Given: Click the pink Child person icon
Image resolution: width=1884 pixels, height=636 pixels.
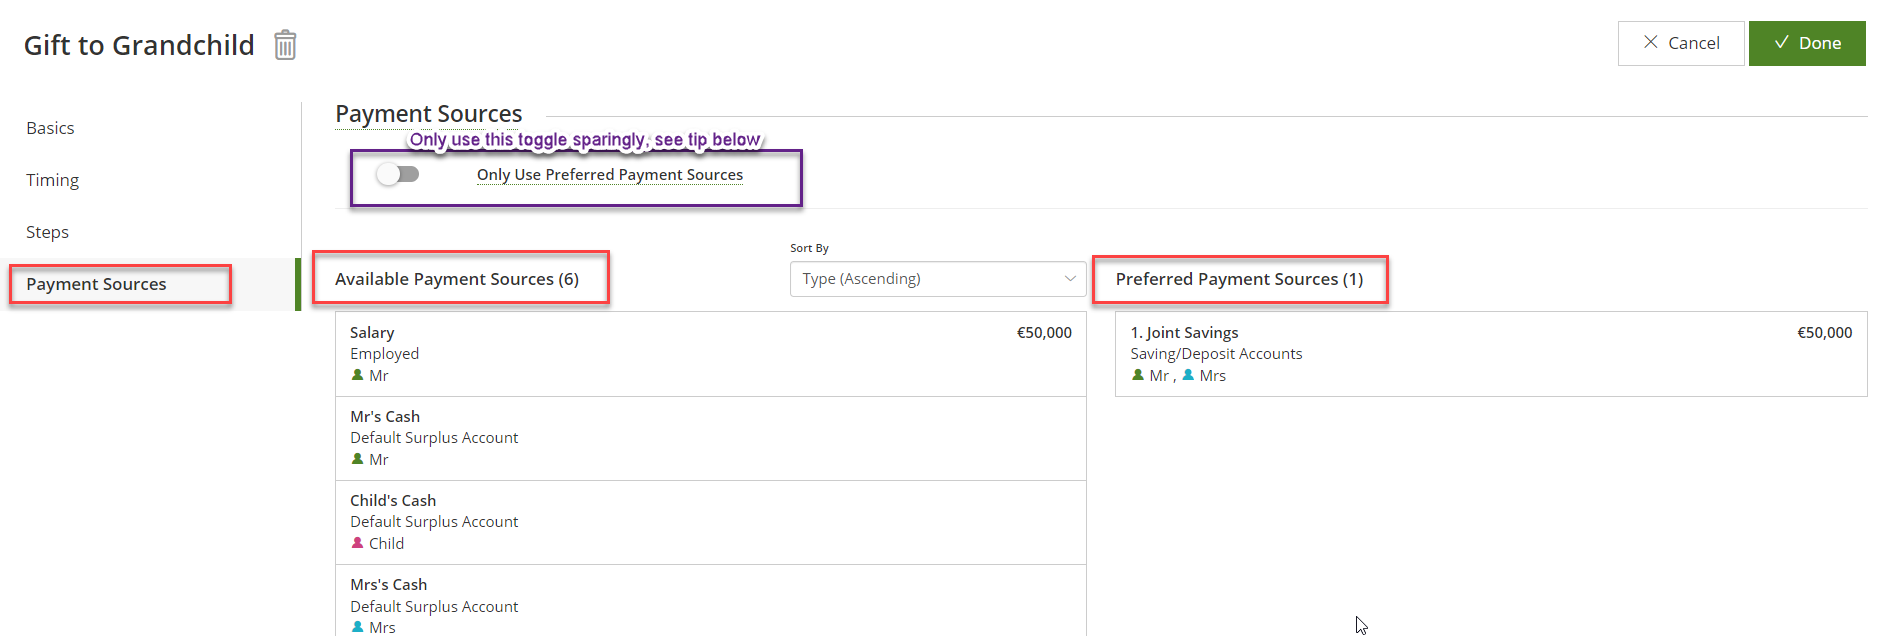Looking at the screenshot, I should (x=357, y=543).
